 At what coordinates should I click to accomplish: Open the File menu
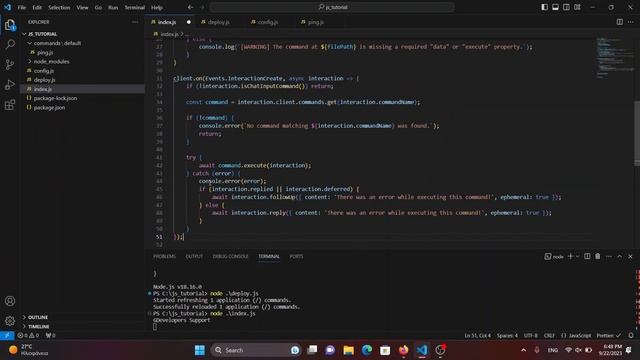(22, 7)
